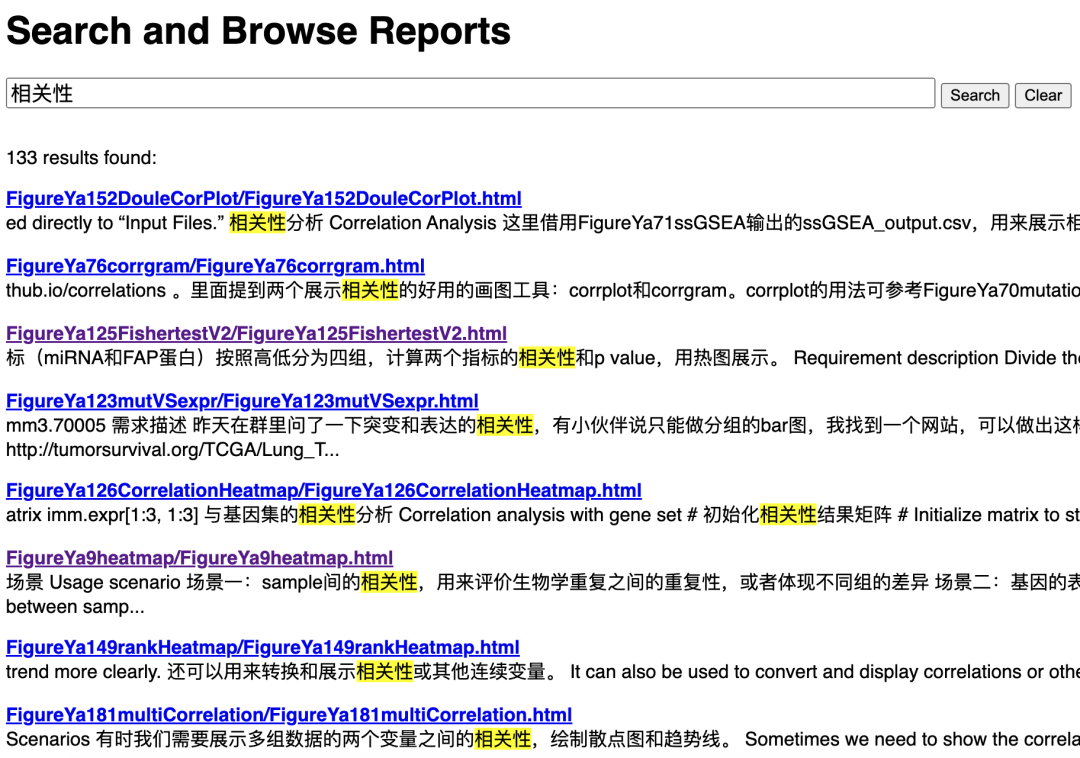Open FigureYa149rankHeatmap.html link
Screen dimensions: 1080x758
(262, 647)
